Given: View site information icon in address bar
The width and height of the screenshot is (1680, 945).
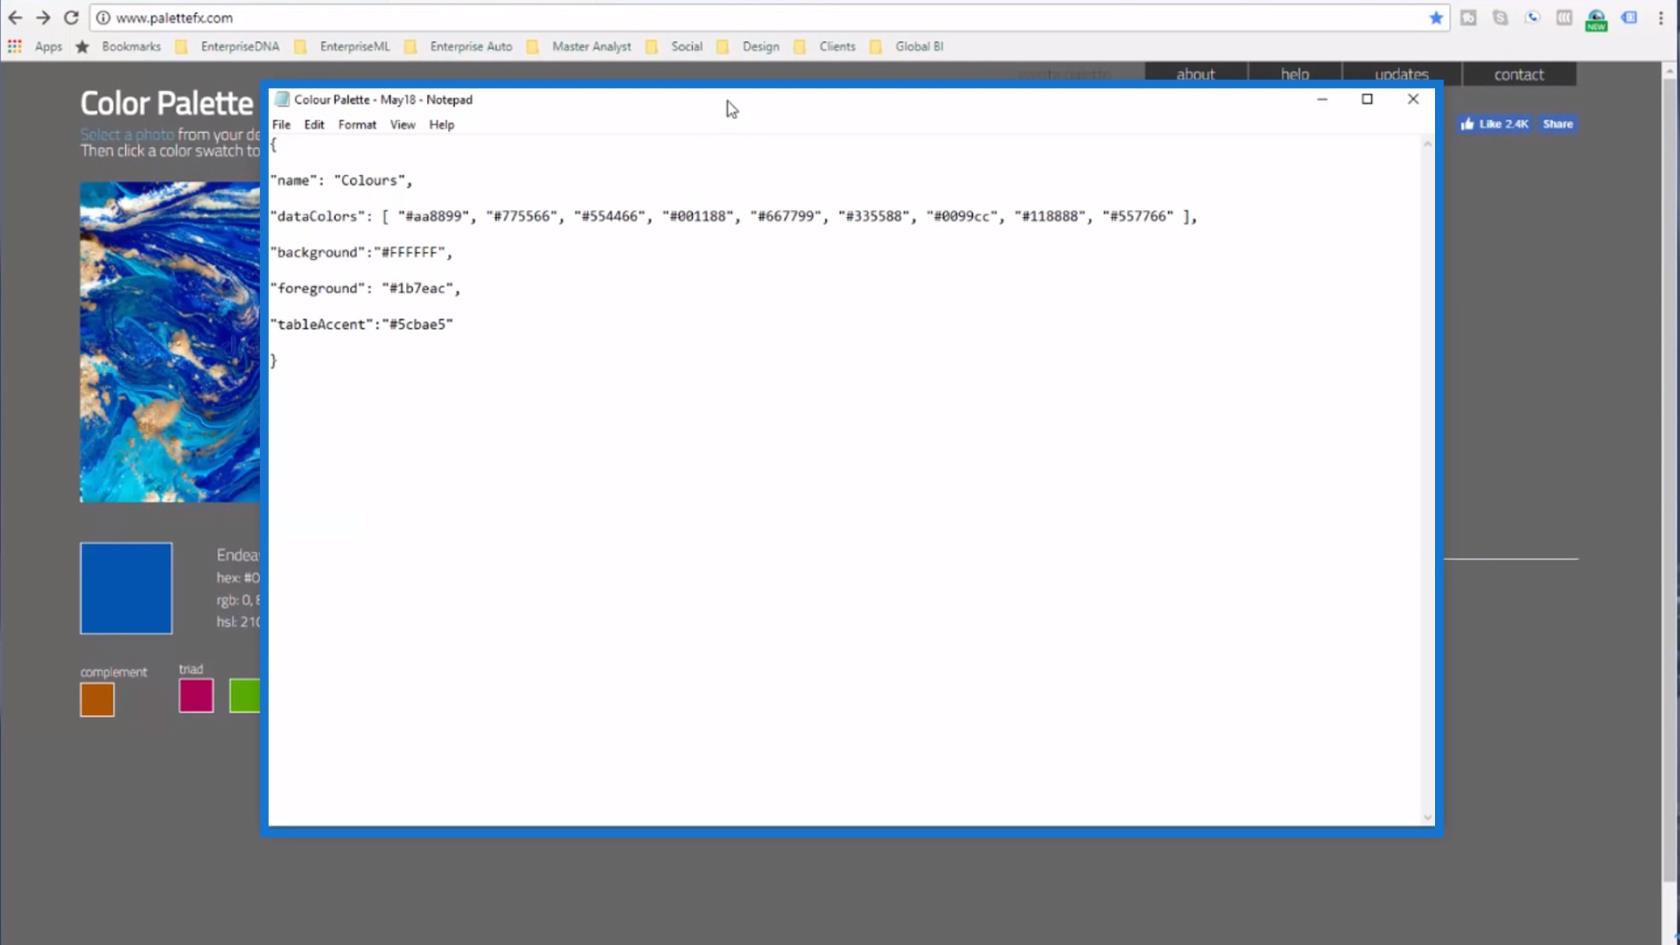Looking at the screenshot, I should point(103,18).
